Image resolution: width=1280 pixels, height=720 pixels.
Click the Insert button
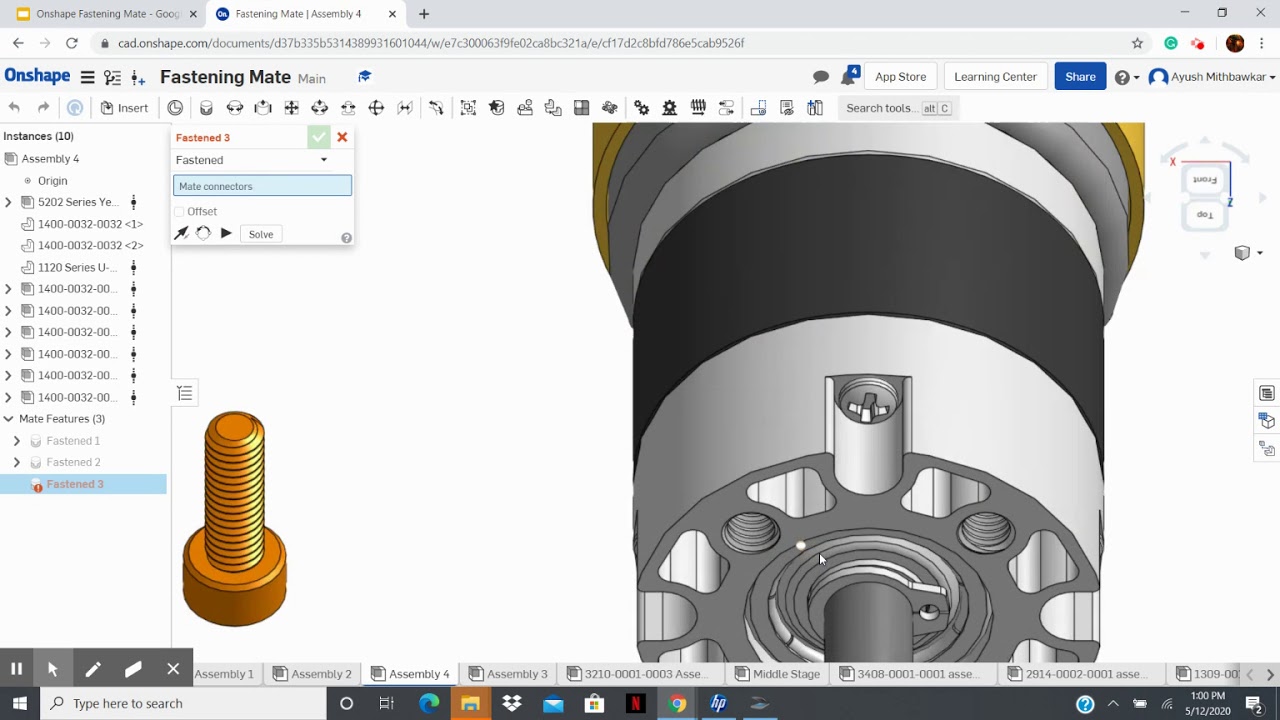[x=124, y=108]
